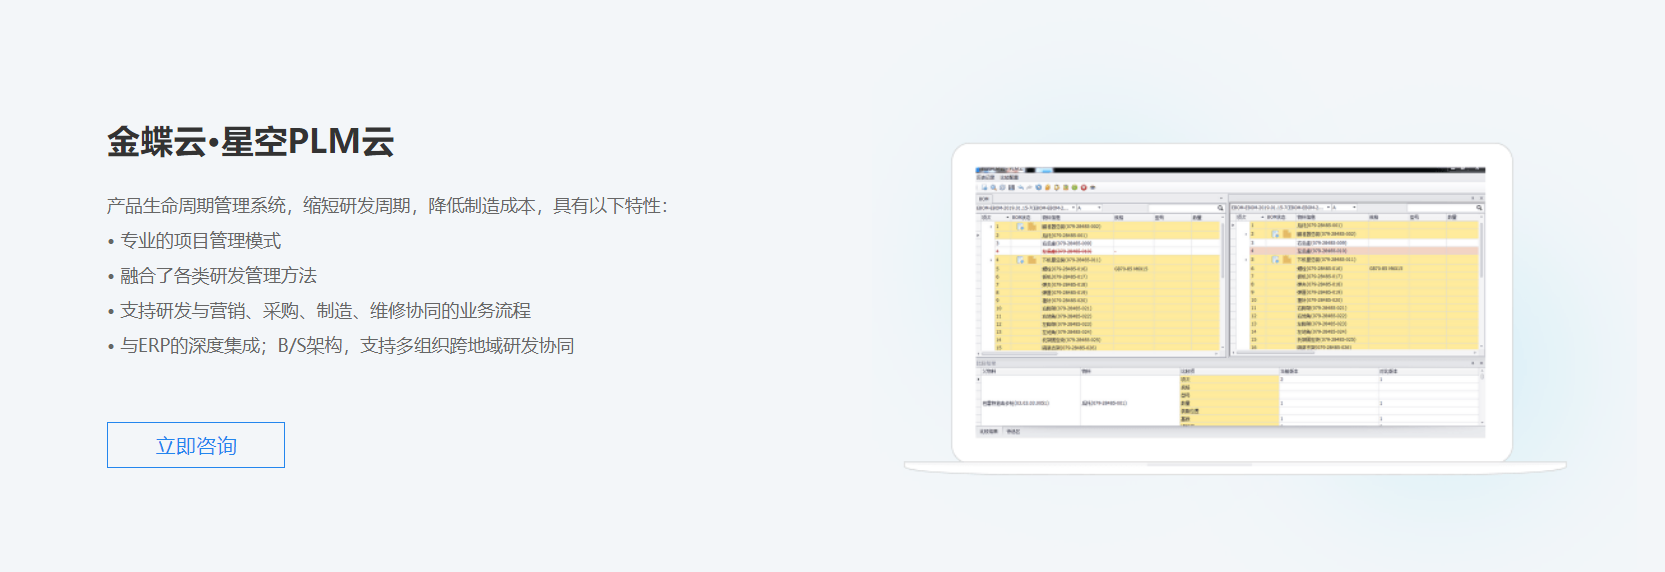This screenshot has width=1665, height=572.
Task: Click the document icon in left BOM row 1
Action: 1020,227
